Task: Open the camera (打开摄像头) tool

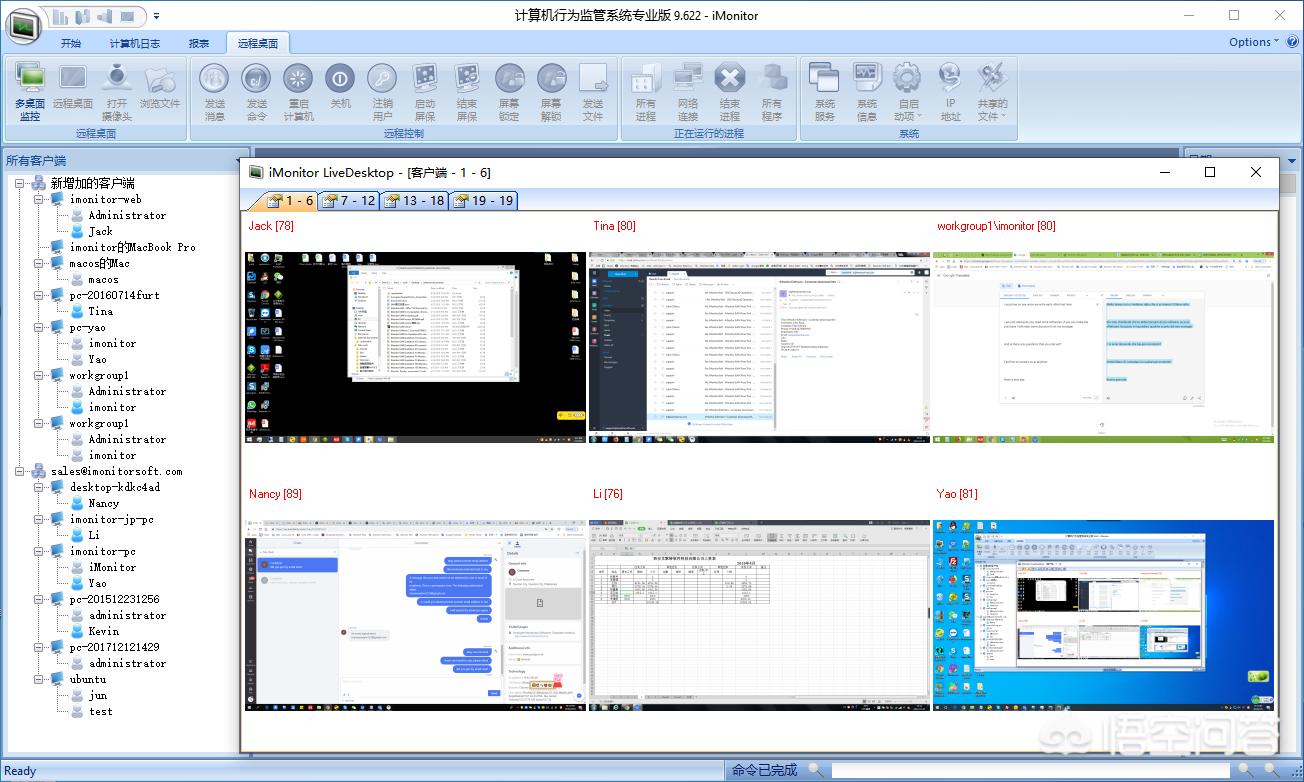Action: point(117,91)
